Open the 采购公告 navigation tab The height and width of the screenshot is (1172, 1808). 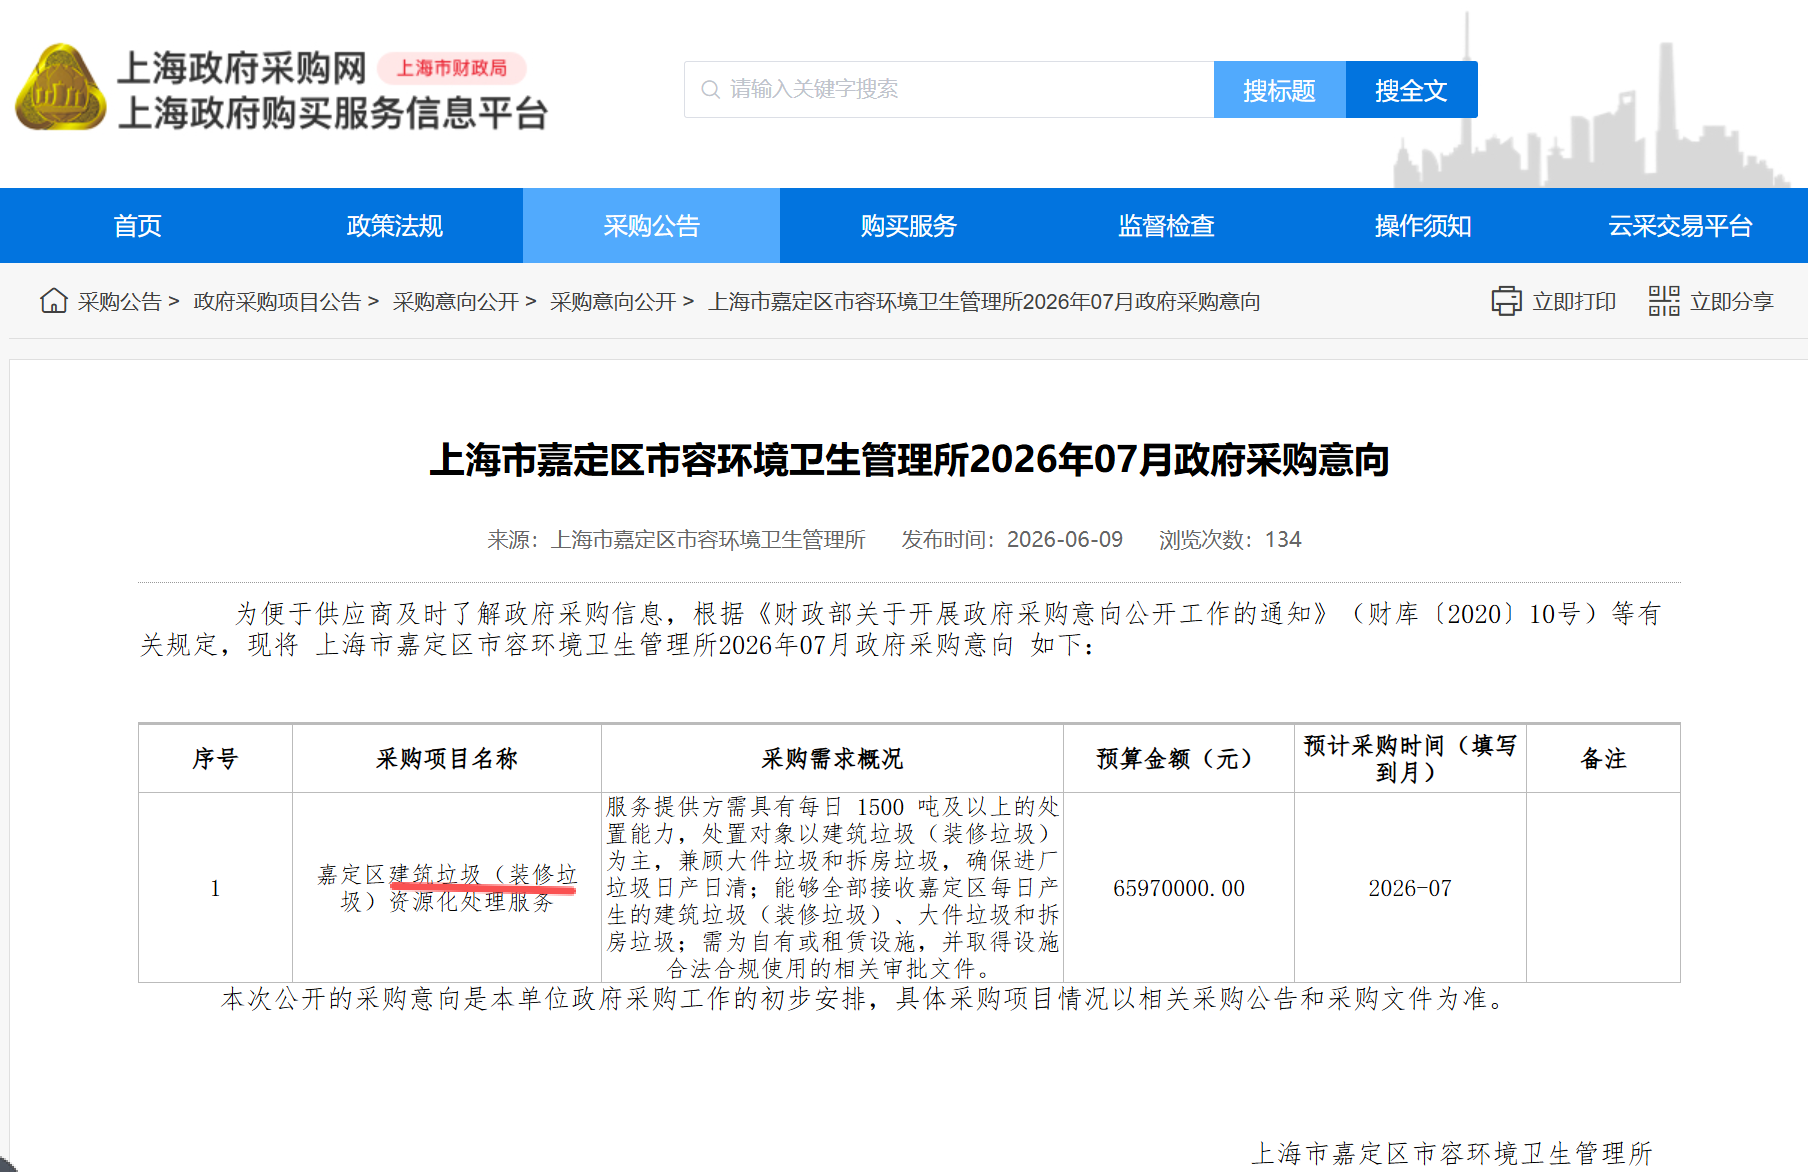(651, 226)
